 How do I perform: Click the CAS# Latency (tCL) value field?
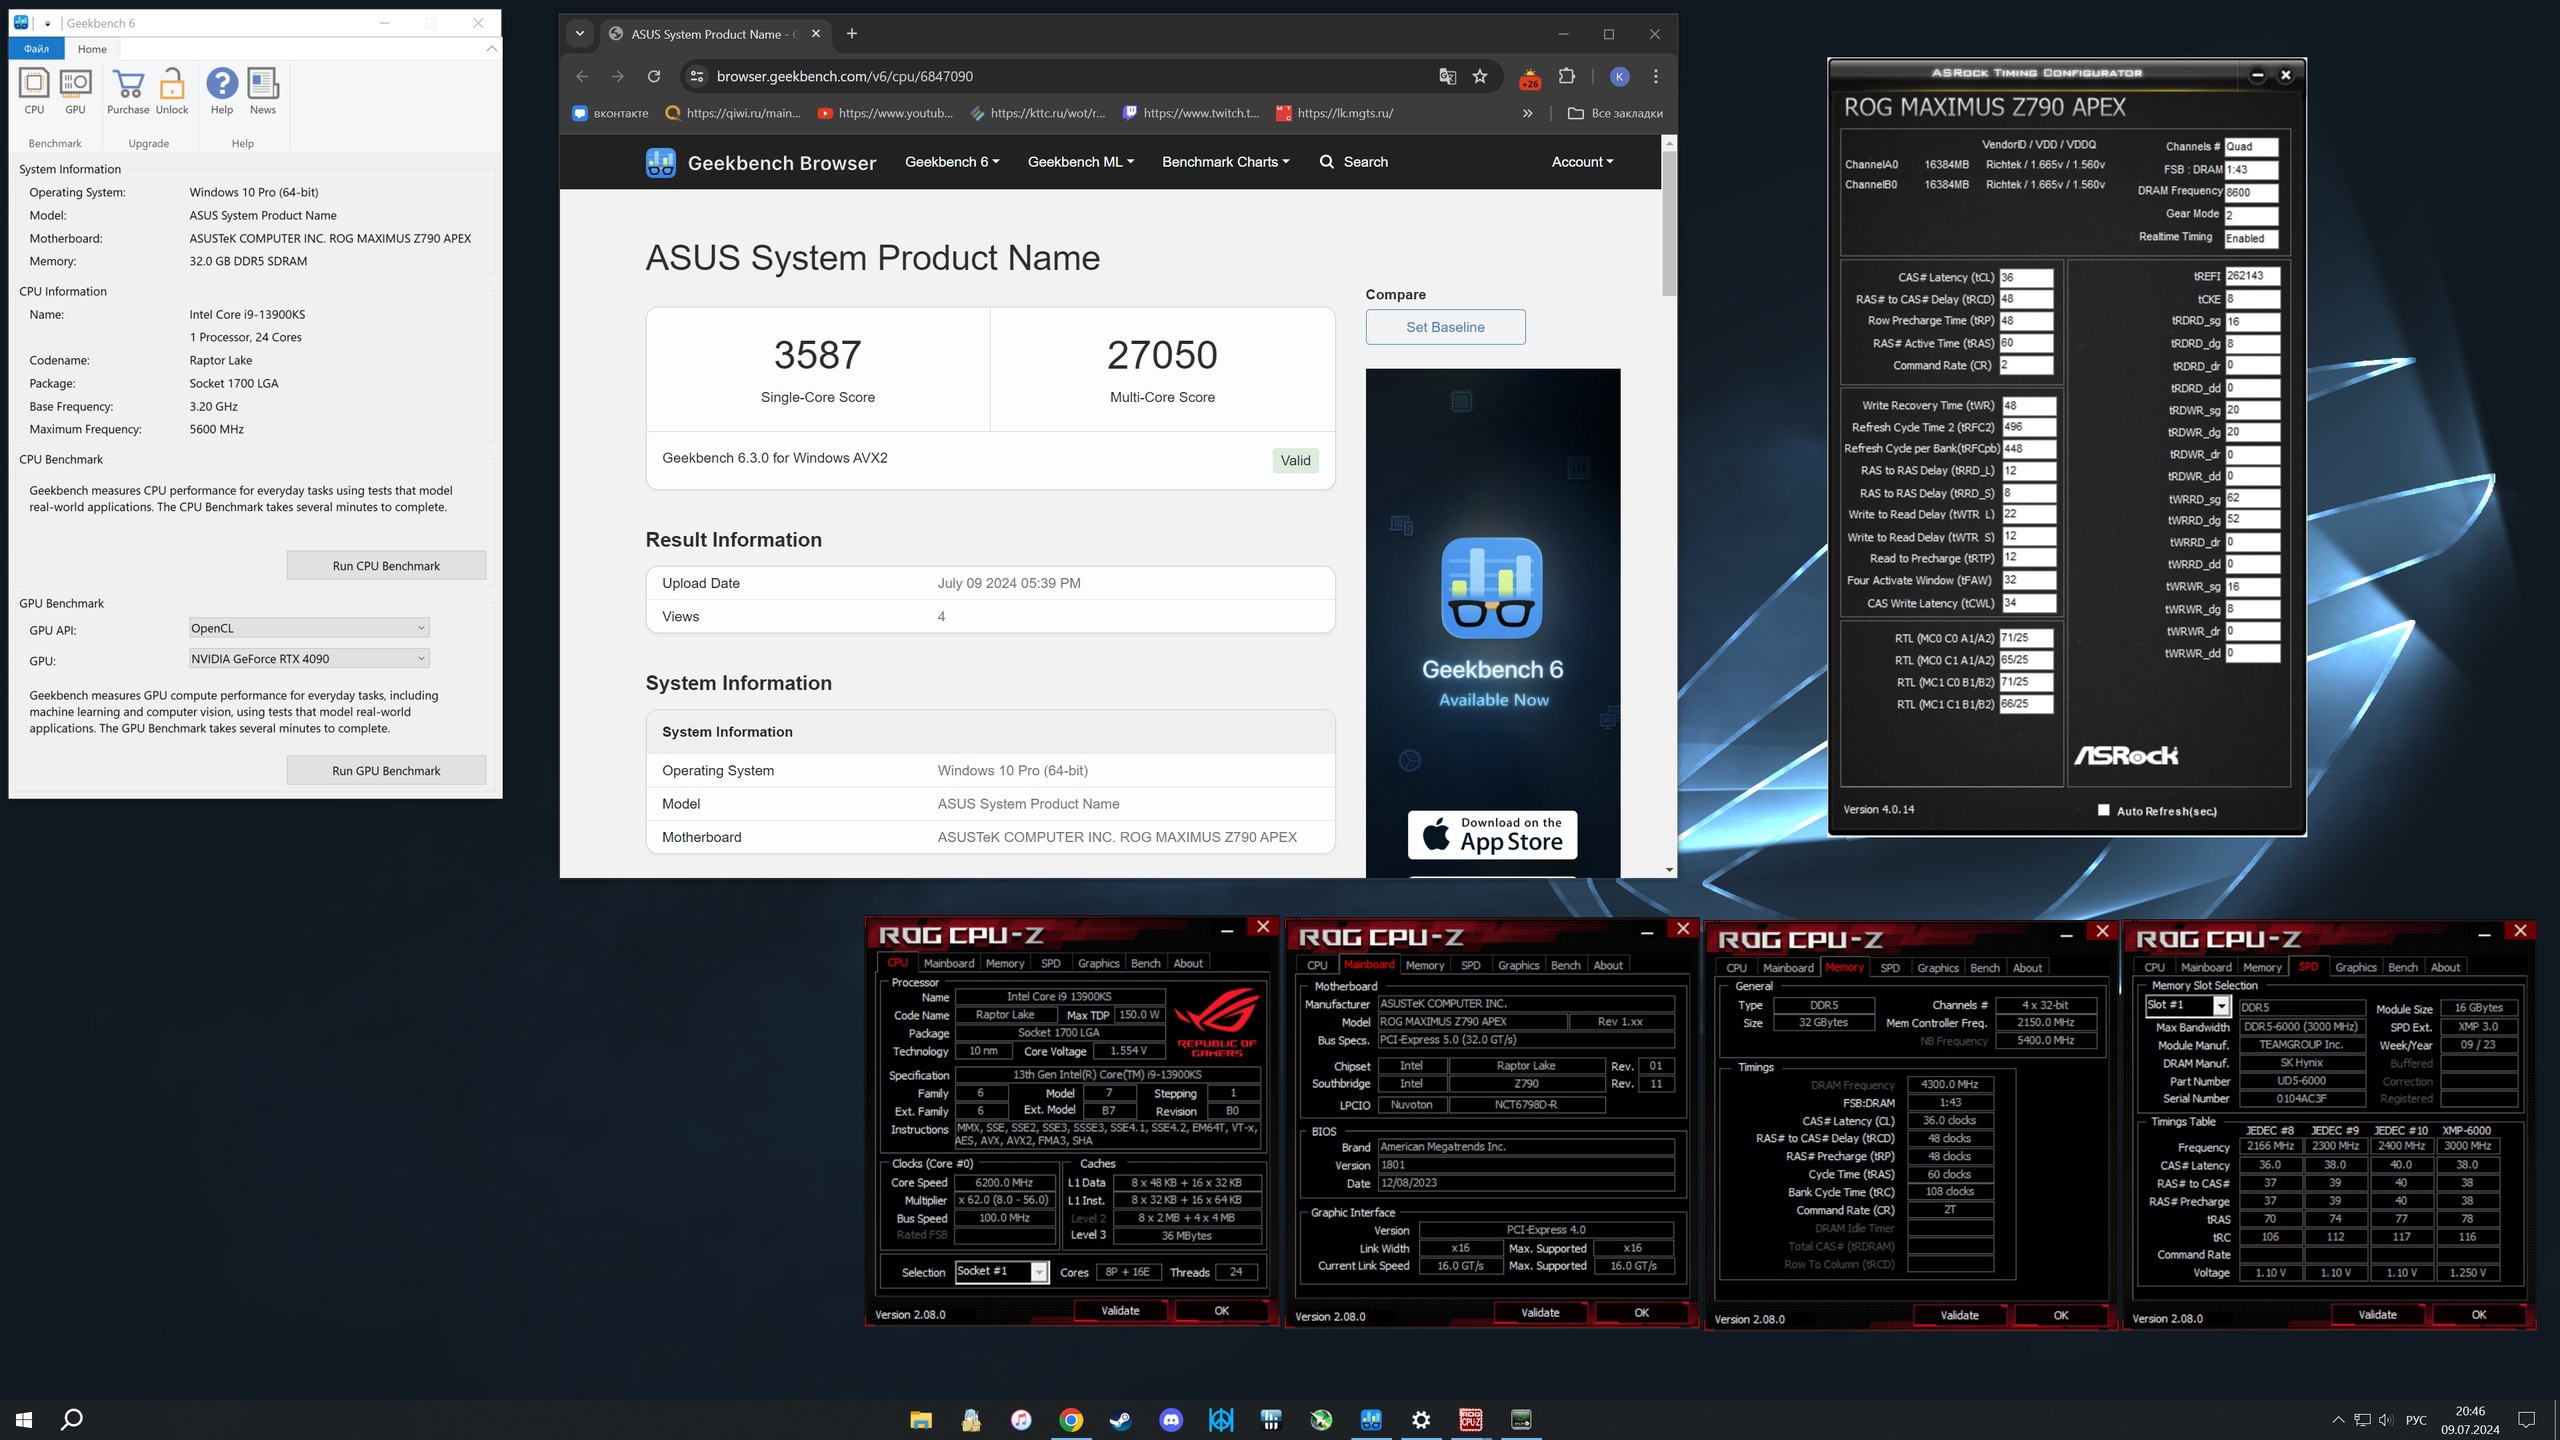(x=2026, y=277)
